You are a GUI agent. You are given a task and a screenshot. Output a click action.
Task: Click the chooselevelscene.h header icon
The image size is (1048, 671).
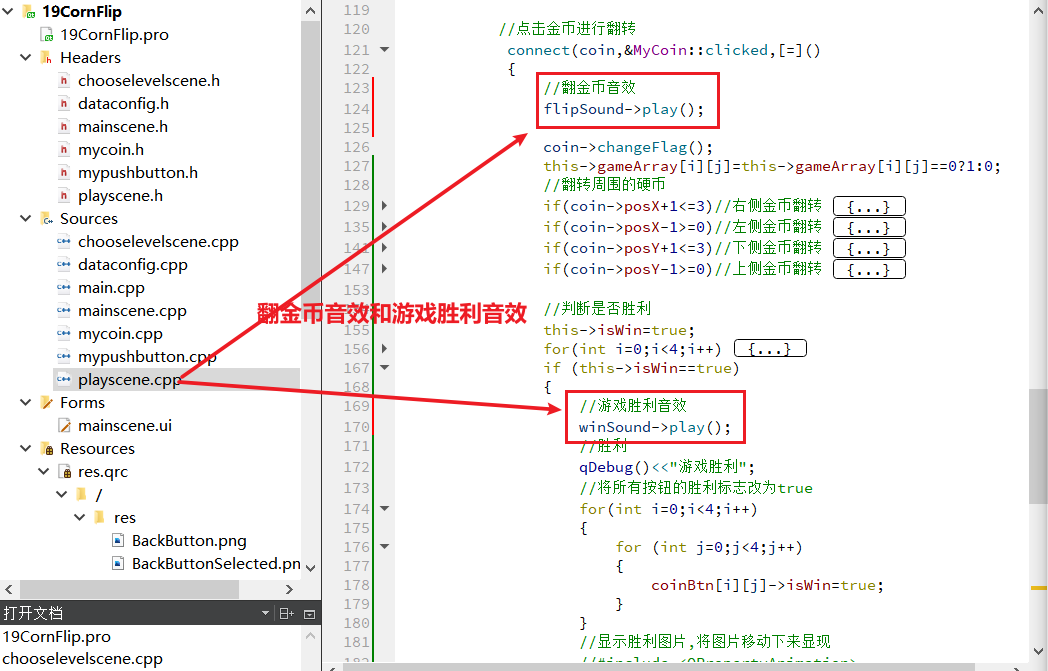[x=64, y=81]
